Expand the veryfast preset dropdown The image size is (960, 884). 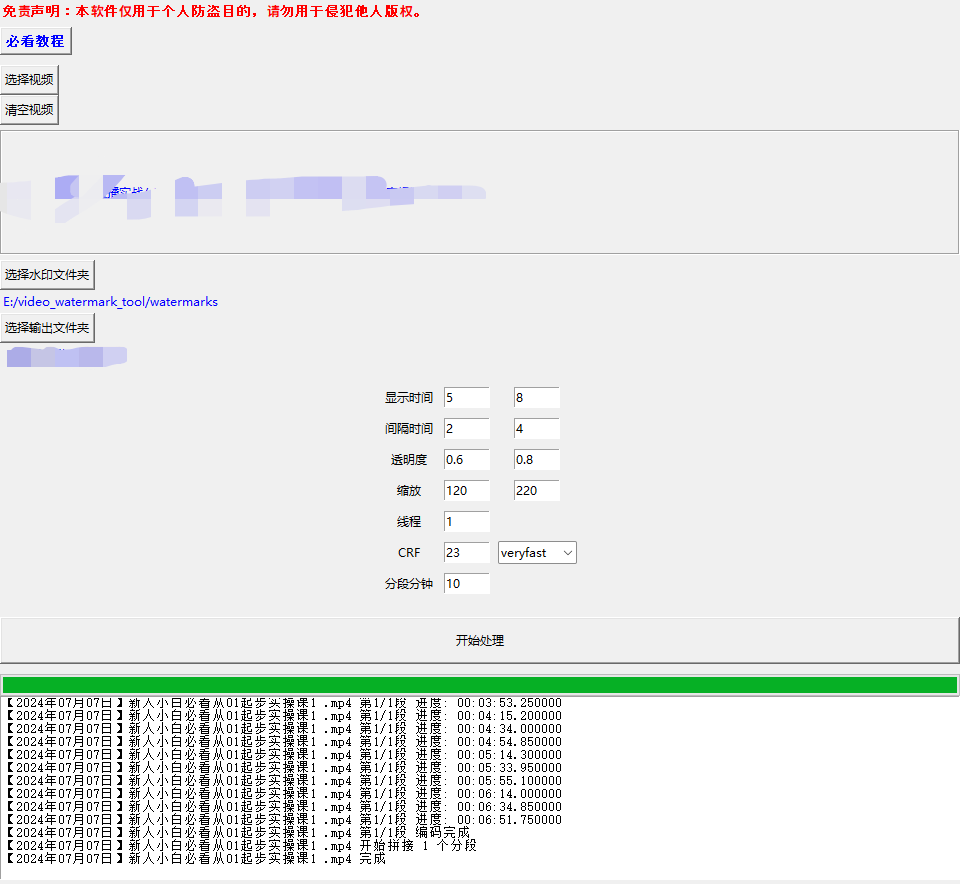[x=537, y=553]
